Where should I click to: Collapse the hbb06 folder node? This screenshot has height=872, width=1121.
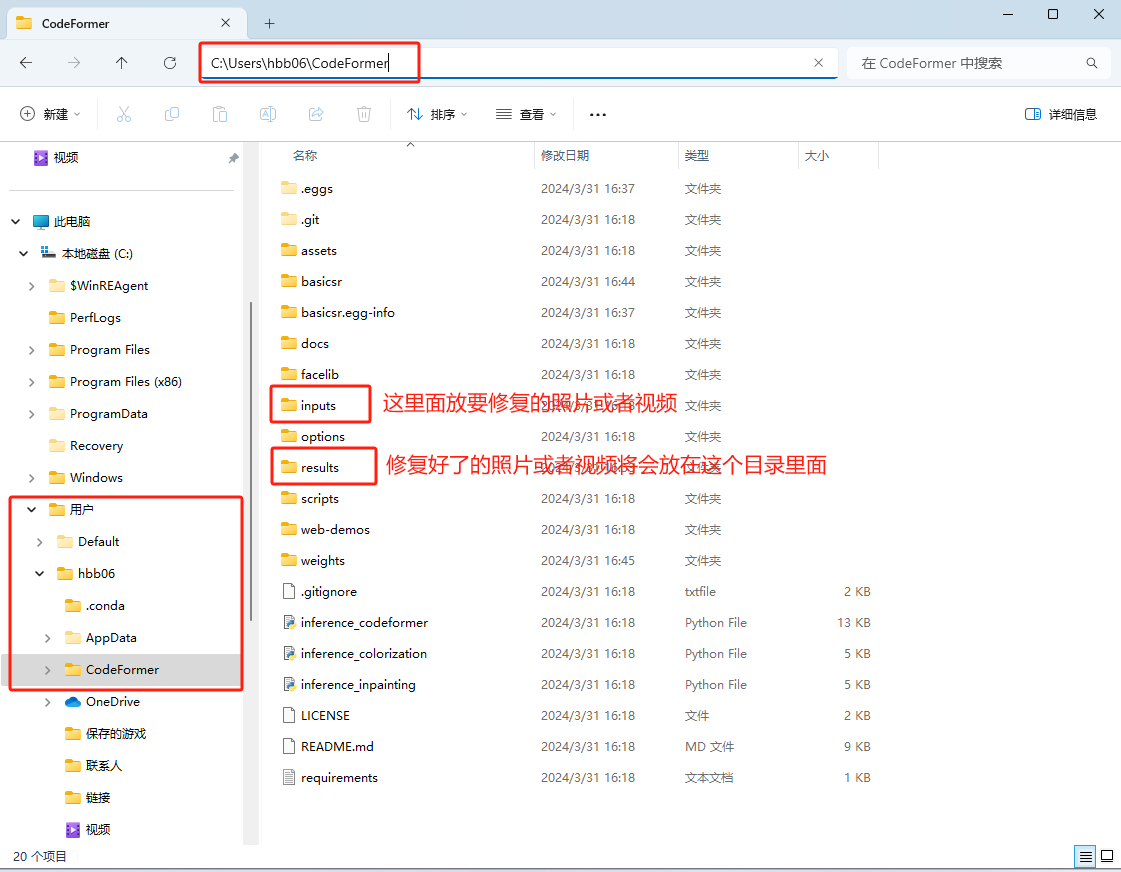click(x=39, y=573)
